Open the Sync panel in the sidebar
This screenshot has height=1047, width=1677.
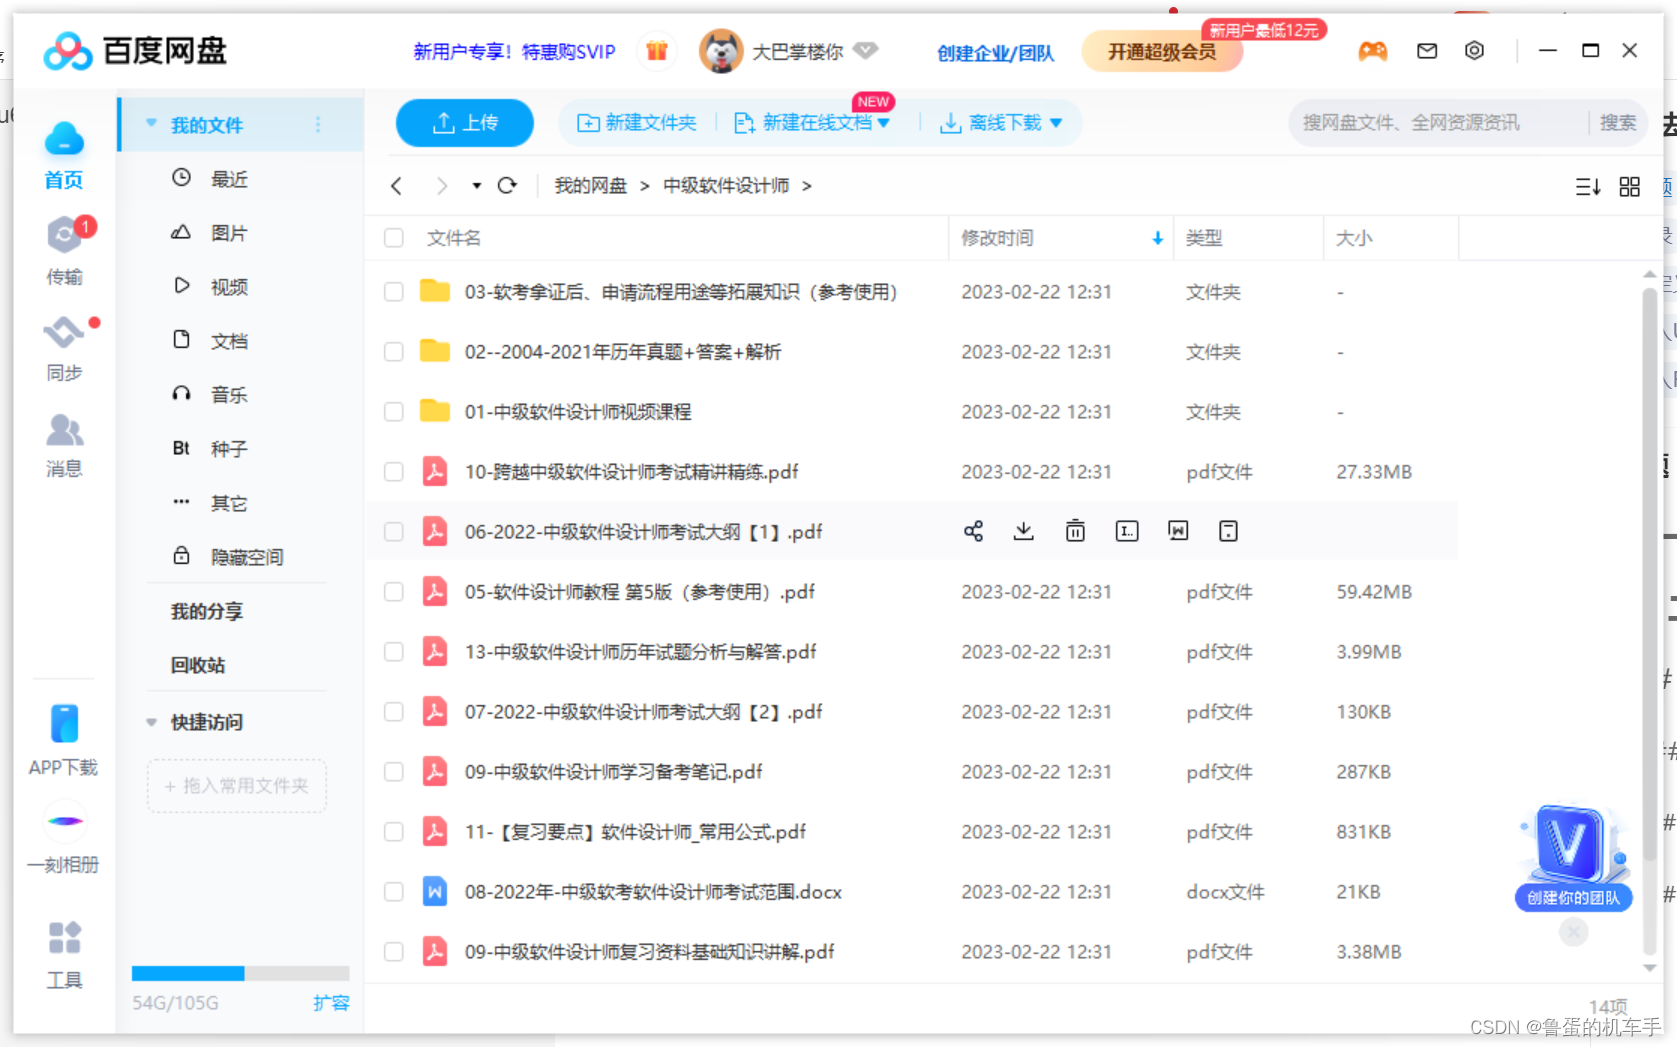pos(63,345)
